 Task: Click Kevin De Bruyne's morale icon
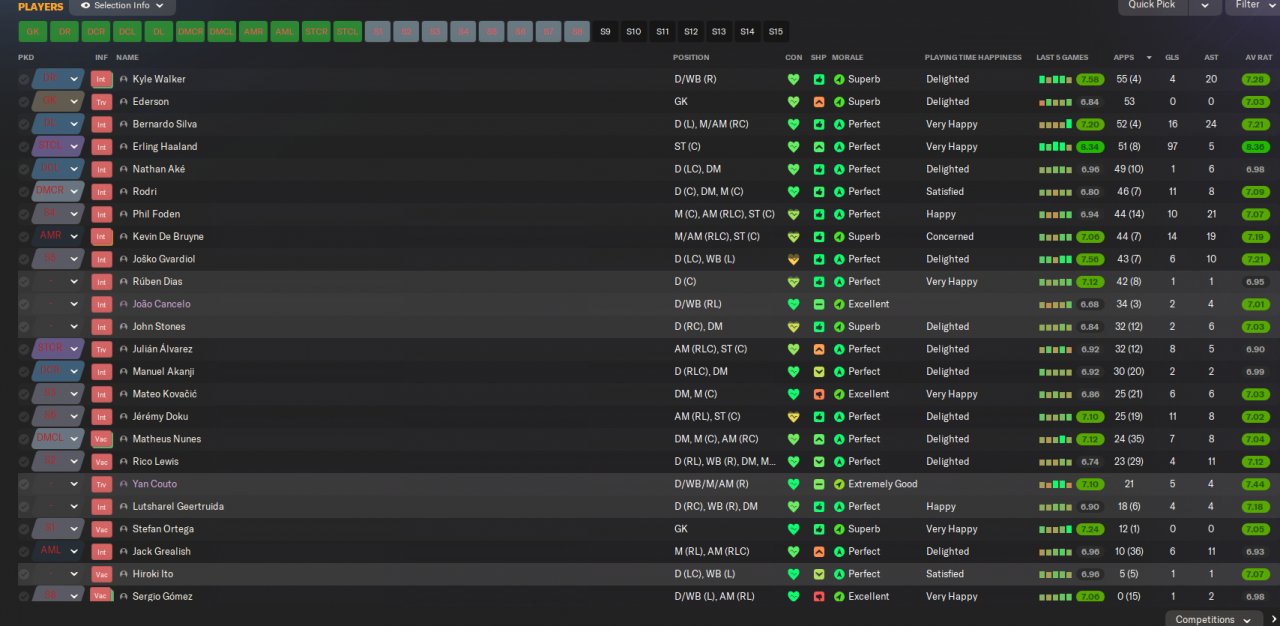coord(838,237)
